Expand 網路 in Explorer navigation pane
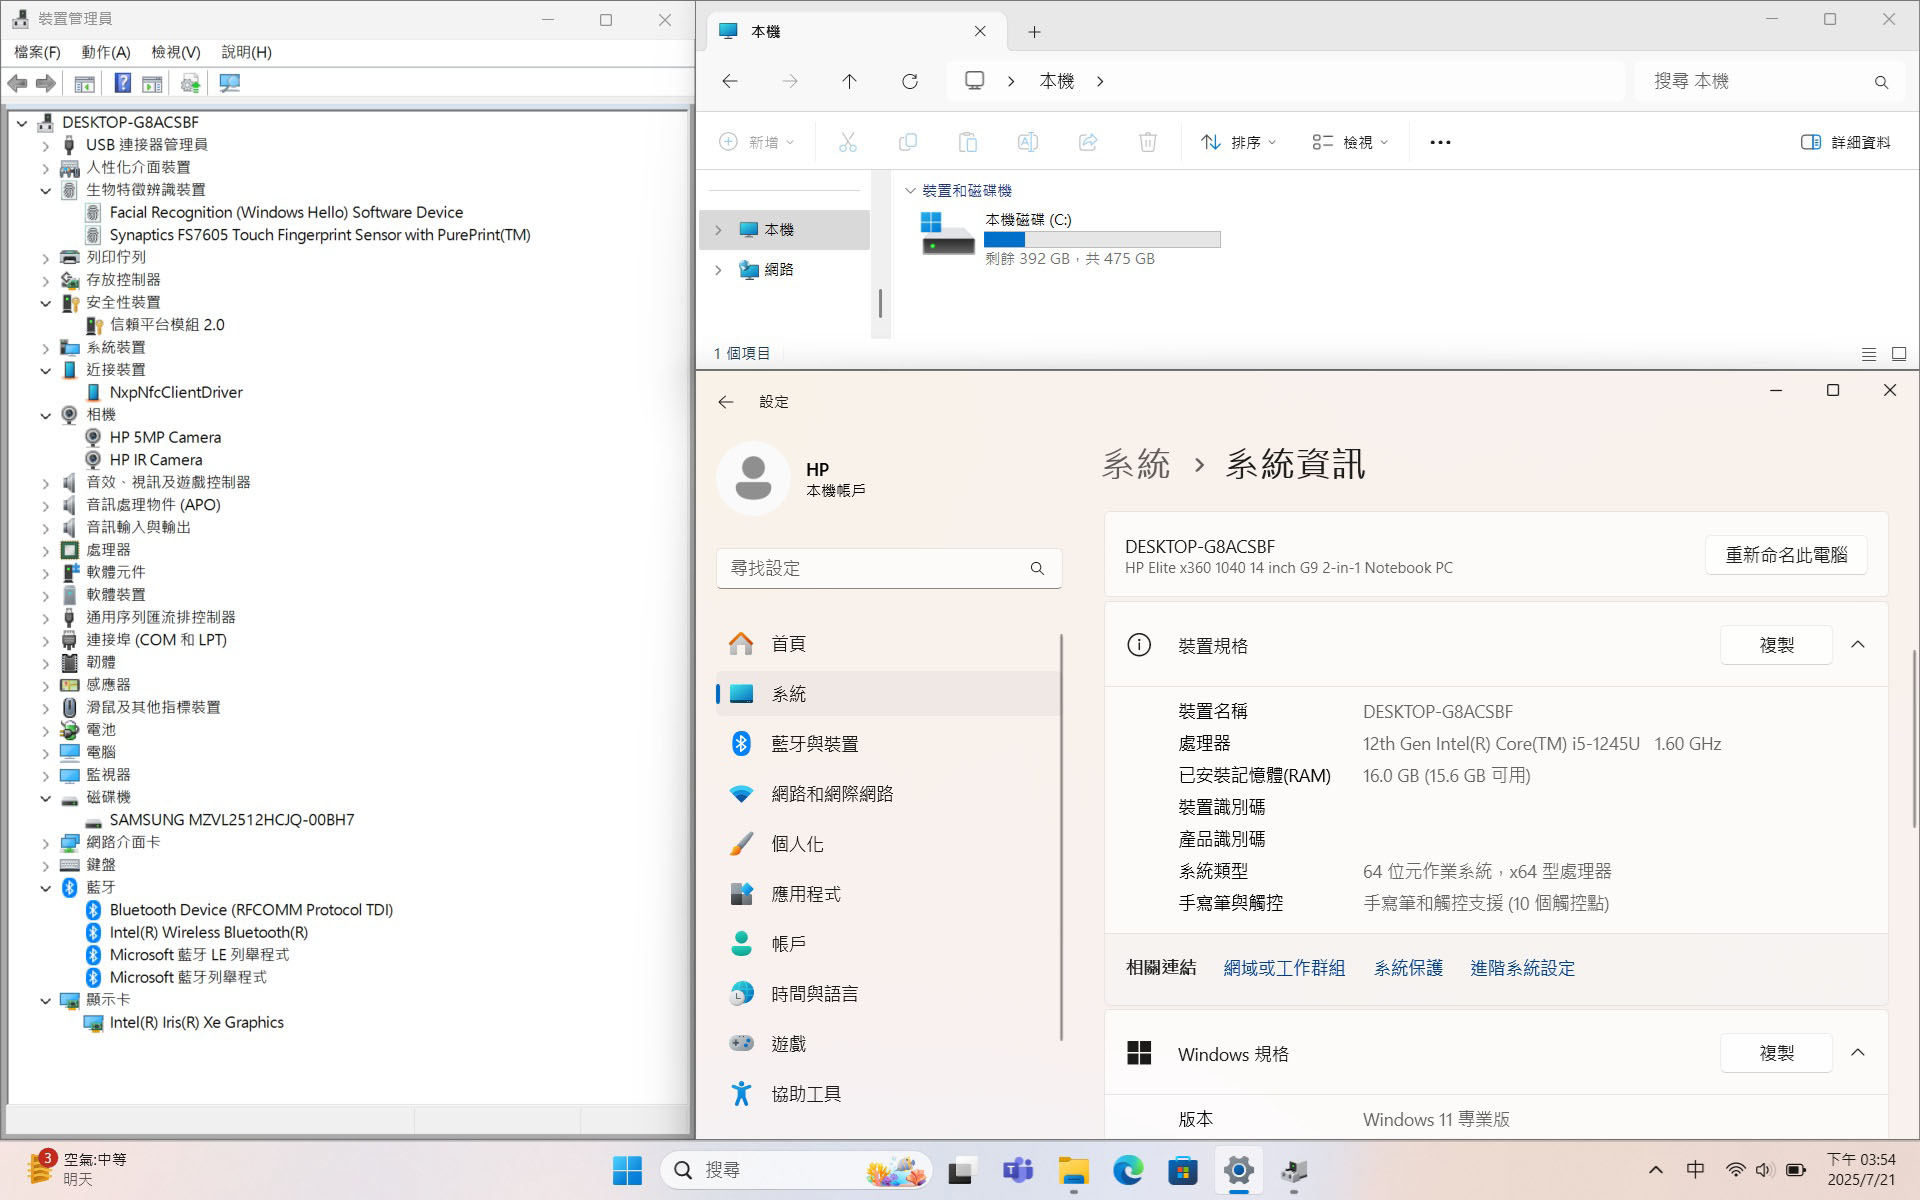 718,270
